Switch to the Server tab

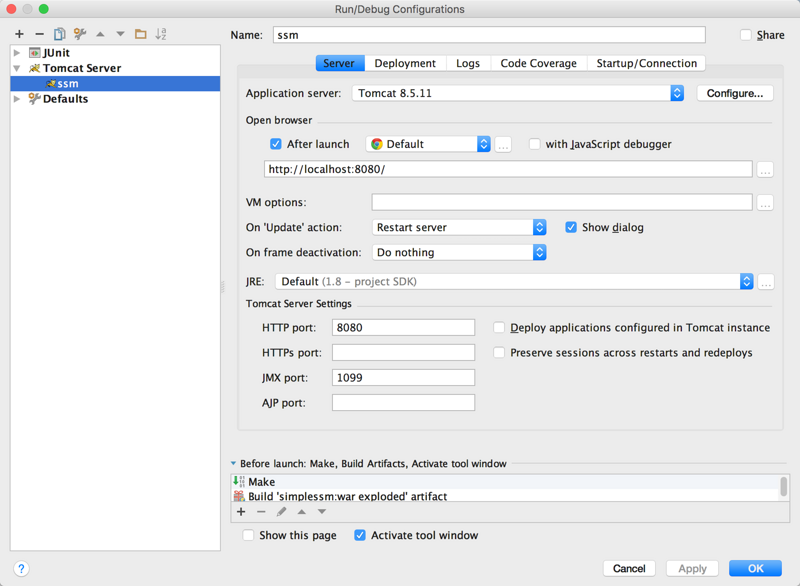pyautogui.click(x=340, y=63)
